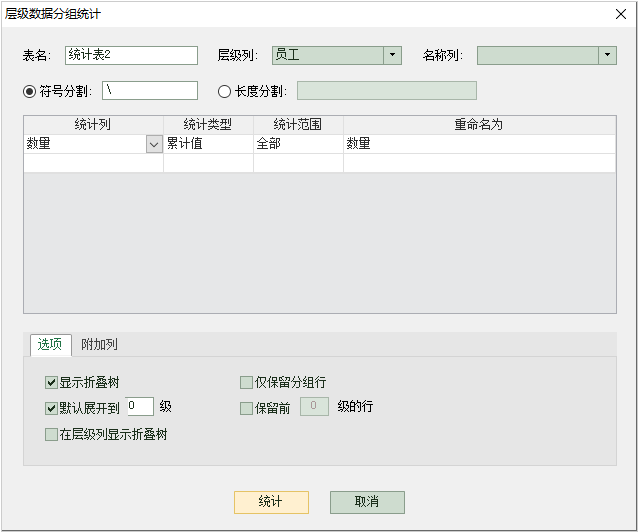Select the 选项 tab

tap(50, 344)
